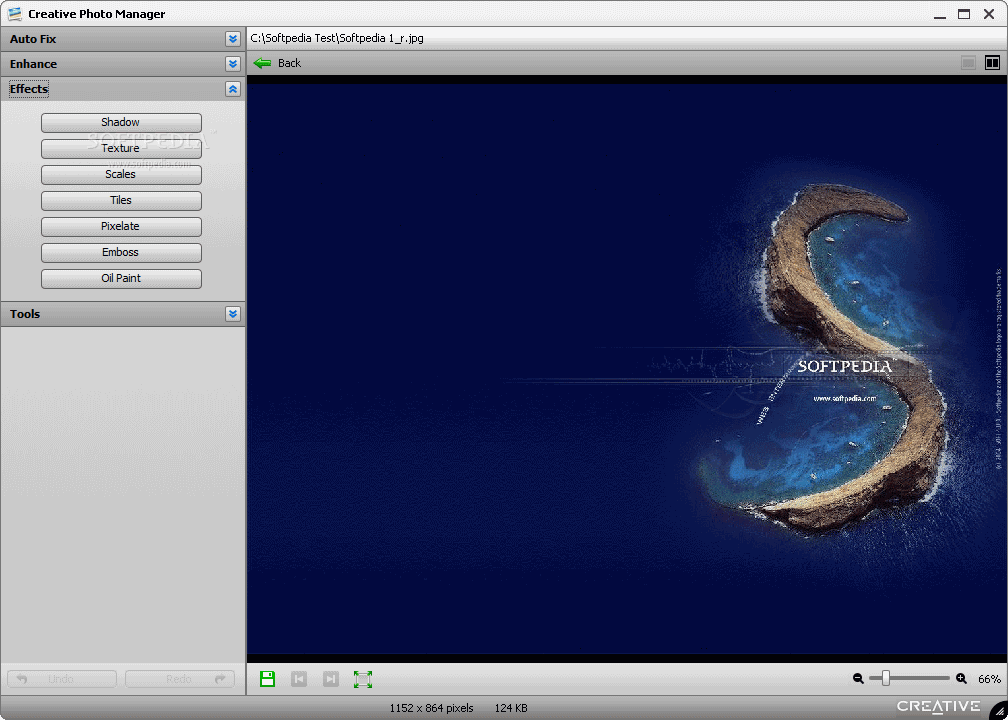Click the zoom in magnifier icon
Viewport: 1008px width, 720px height.
point(961,678)
